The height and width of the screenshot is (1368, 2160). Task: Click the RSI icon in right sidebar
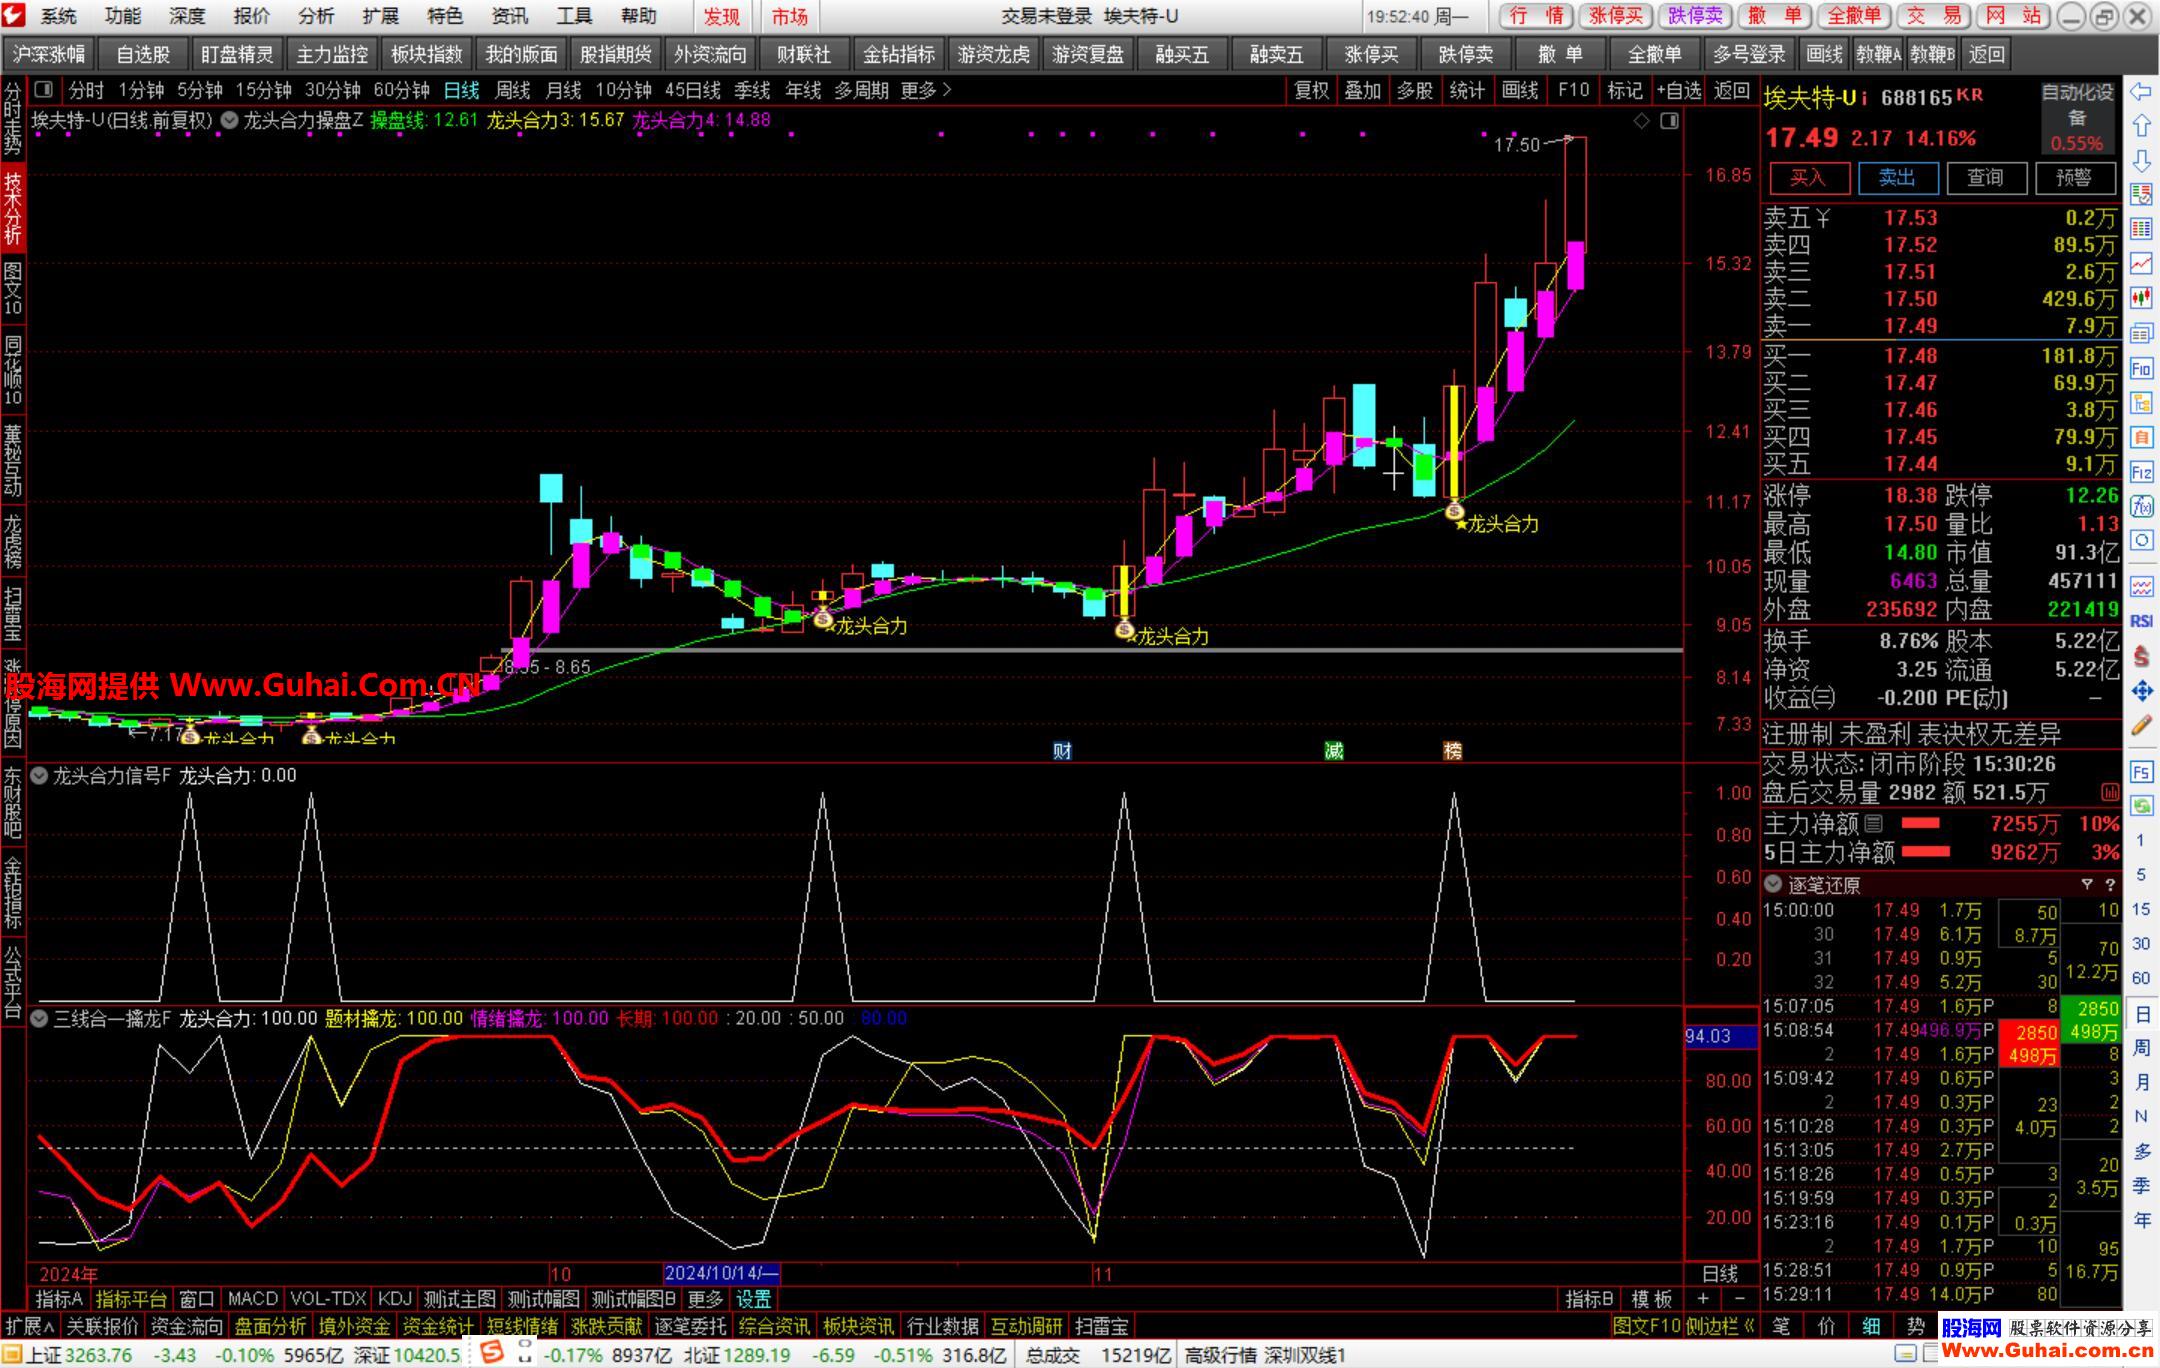pos(2141,621)
